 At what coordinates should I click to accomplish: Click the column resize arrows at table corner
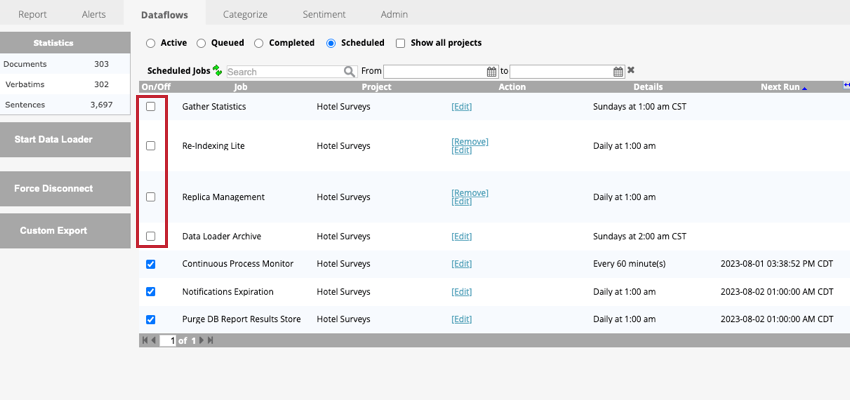click(846, 86)
